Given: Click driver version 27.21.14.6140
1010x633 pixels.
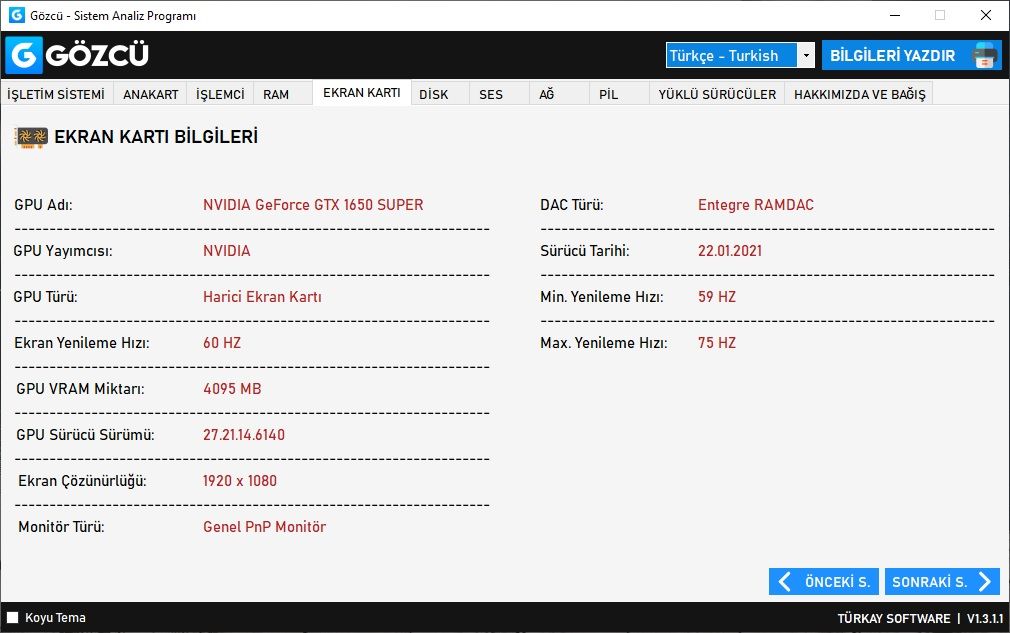Looking at the screenshot, I should pyautogui.click(x=244, y=435).
